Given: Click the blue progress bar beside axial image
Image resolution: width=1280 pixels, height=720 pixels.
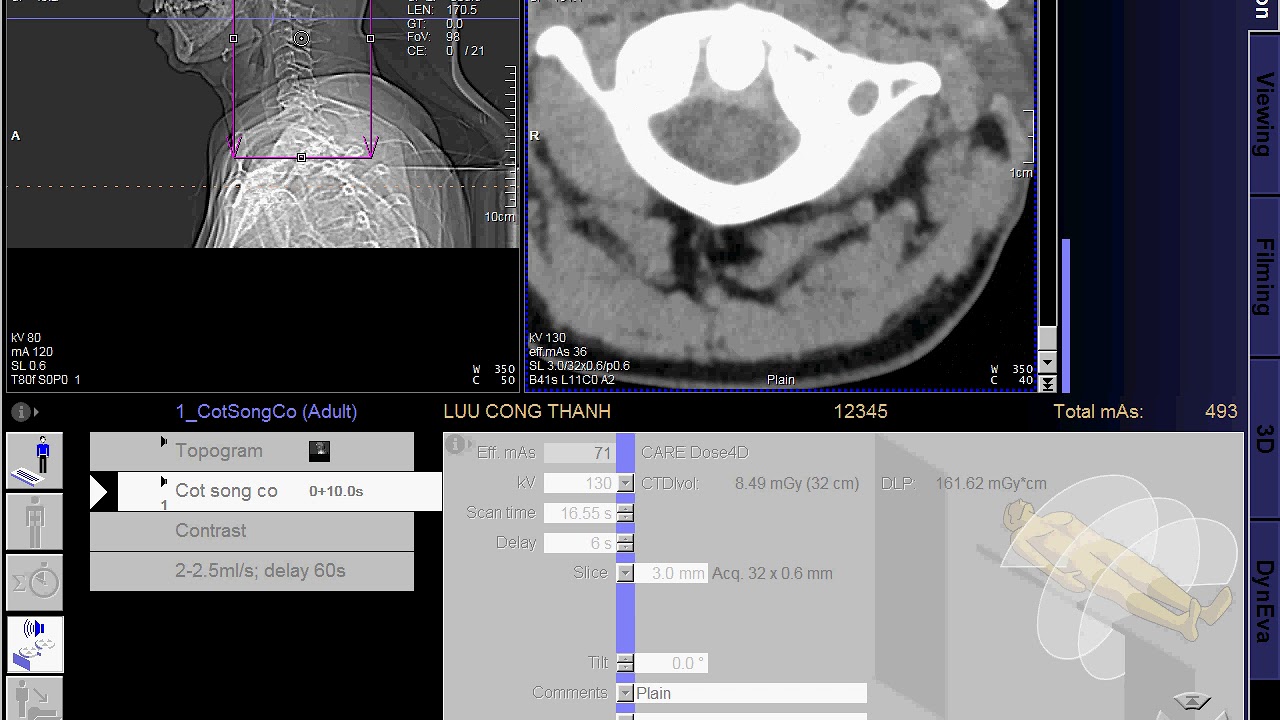Looking at the screenshot, I should [1066, 316].
